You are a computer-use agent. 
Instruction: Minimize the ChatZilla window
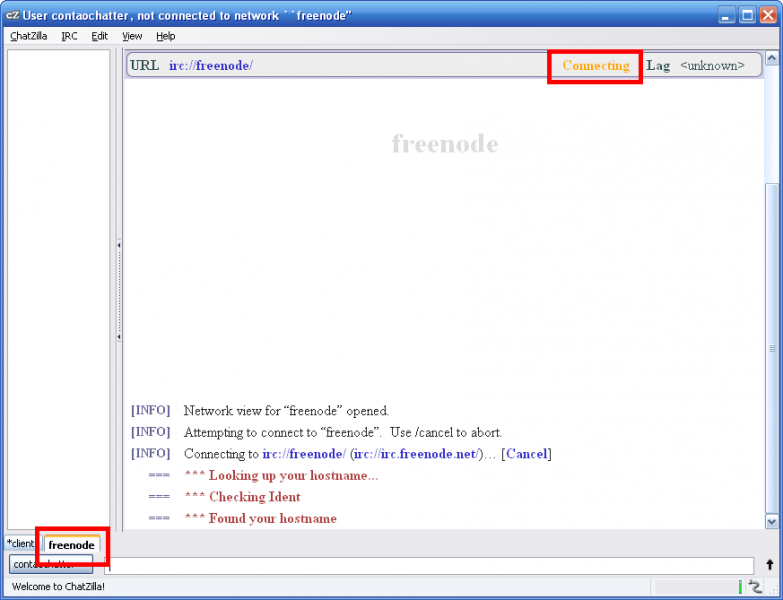click(x=726, y=15)
